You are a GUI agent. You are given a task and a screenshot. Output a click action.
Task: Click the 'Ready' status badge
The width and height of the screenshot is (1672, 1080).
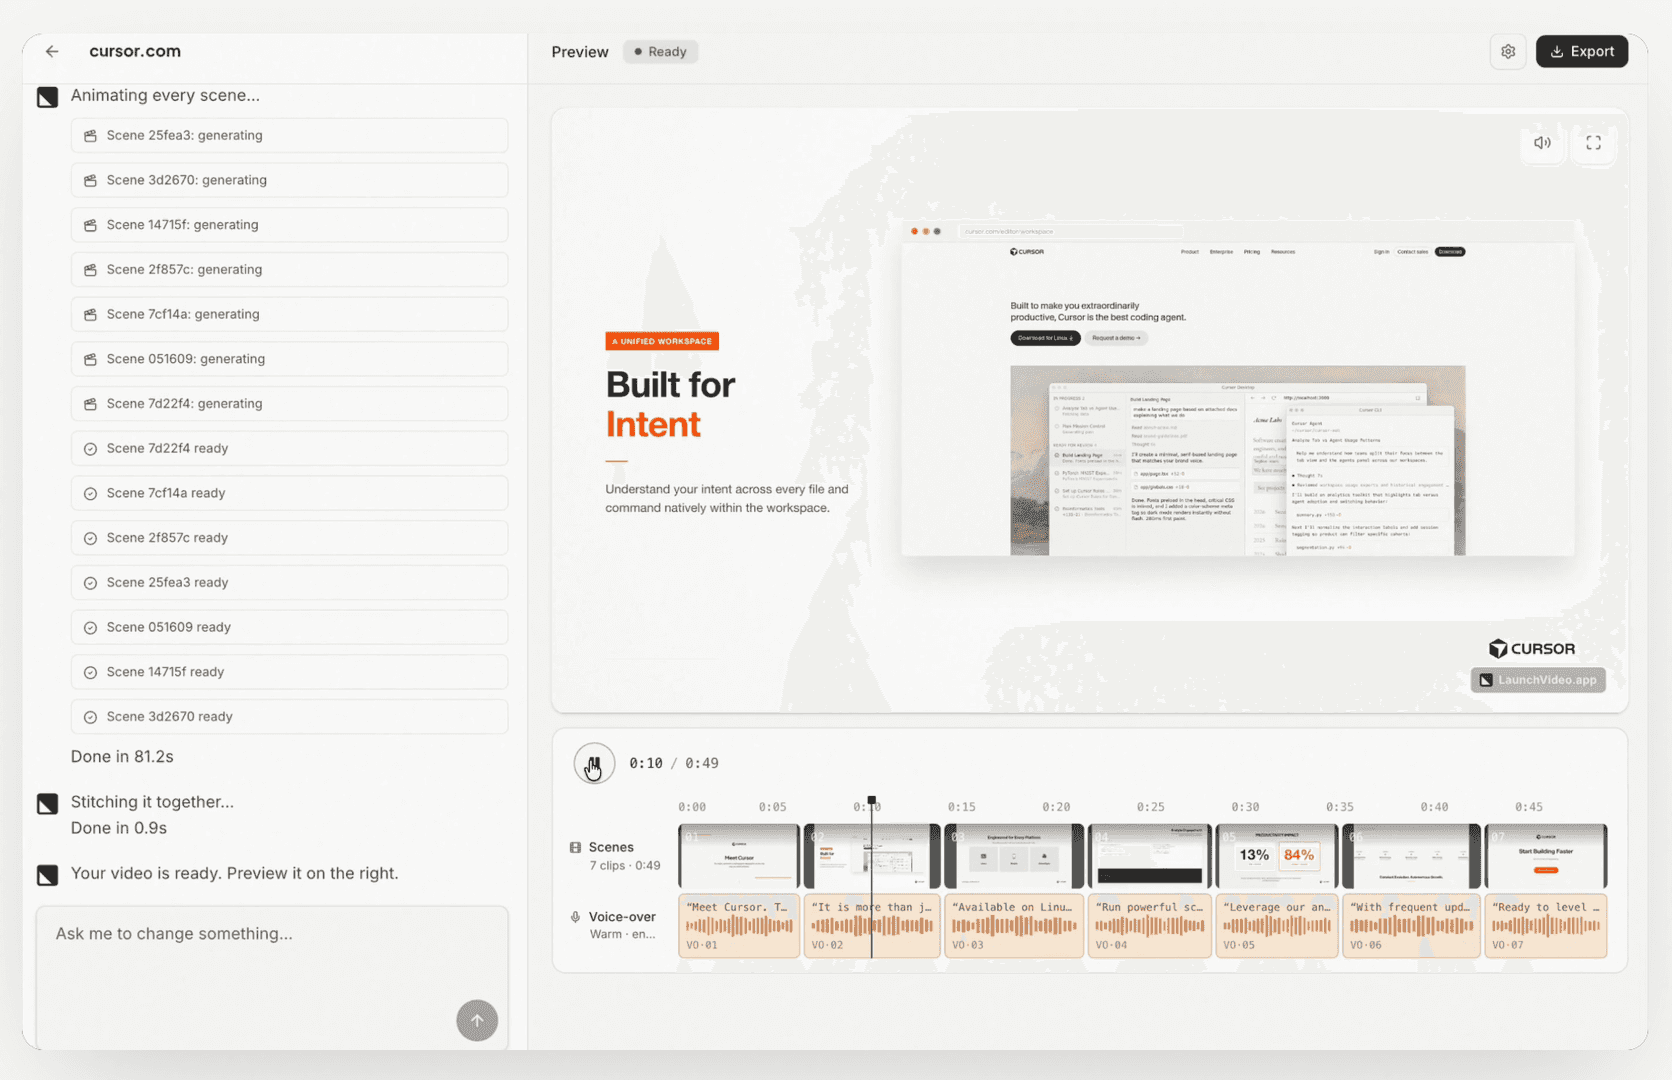(660, 52)
